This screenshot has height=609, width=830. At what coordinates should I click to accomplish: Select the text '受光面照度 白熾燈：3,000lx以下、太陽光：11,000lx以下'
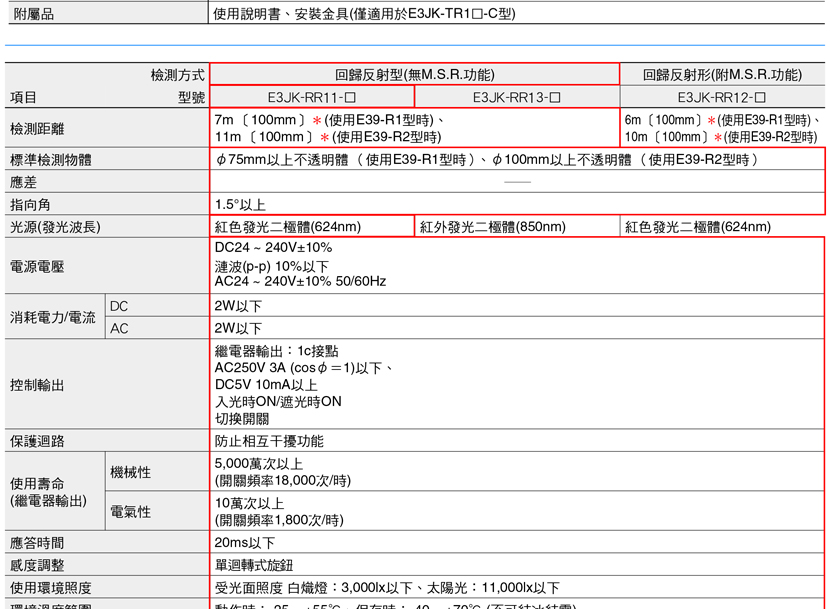tap(387, 588)
